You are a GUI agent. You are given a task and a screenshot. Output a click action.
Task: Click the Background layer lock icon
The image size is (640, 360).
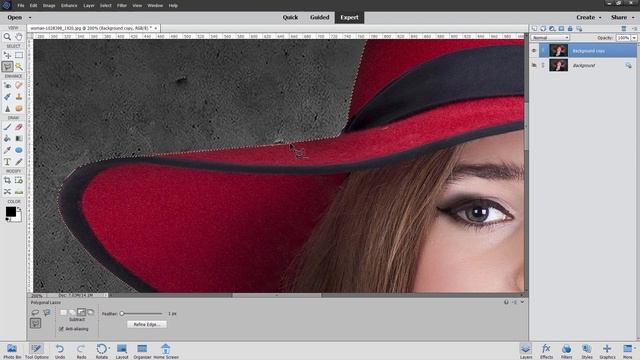click(628, 65)
